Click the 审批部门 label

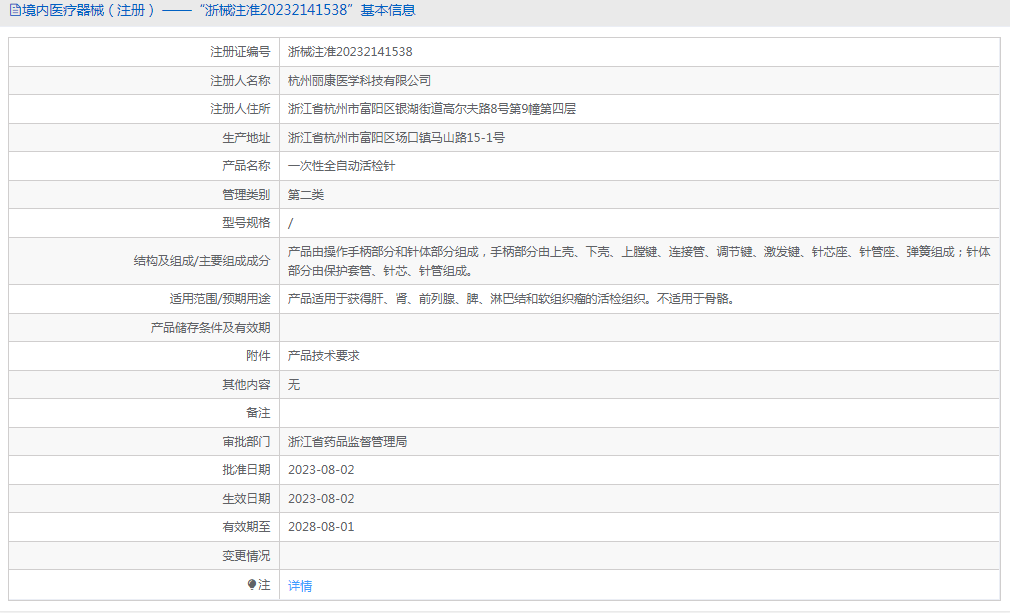[x=246, y=442]
